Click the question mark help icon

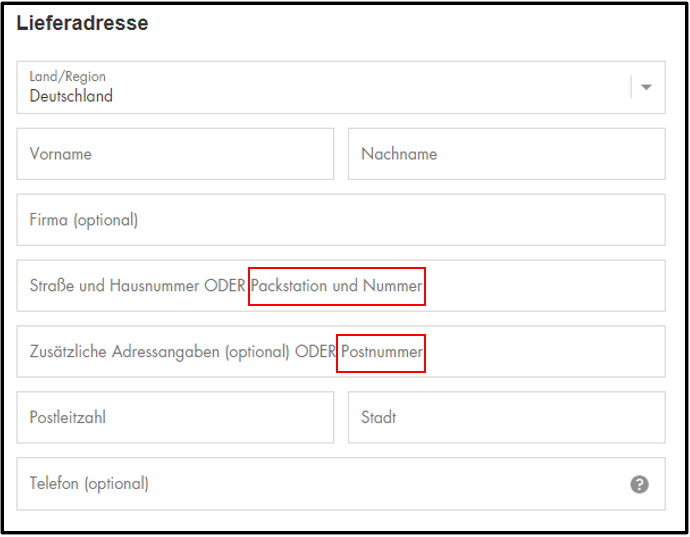(639, 484)
